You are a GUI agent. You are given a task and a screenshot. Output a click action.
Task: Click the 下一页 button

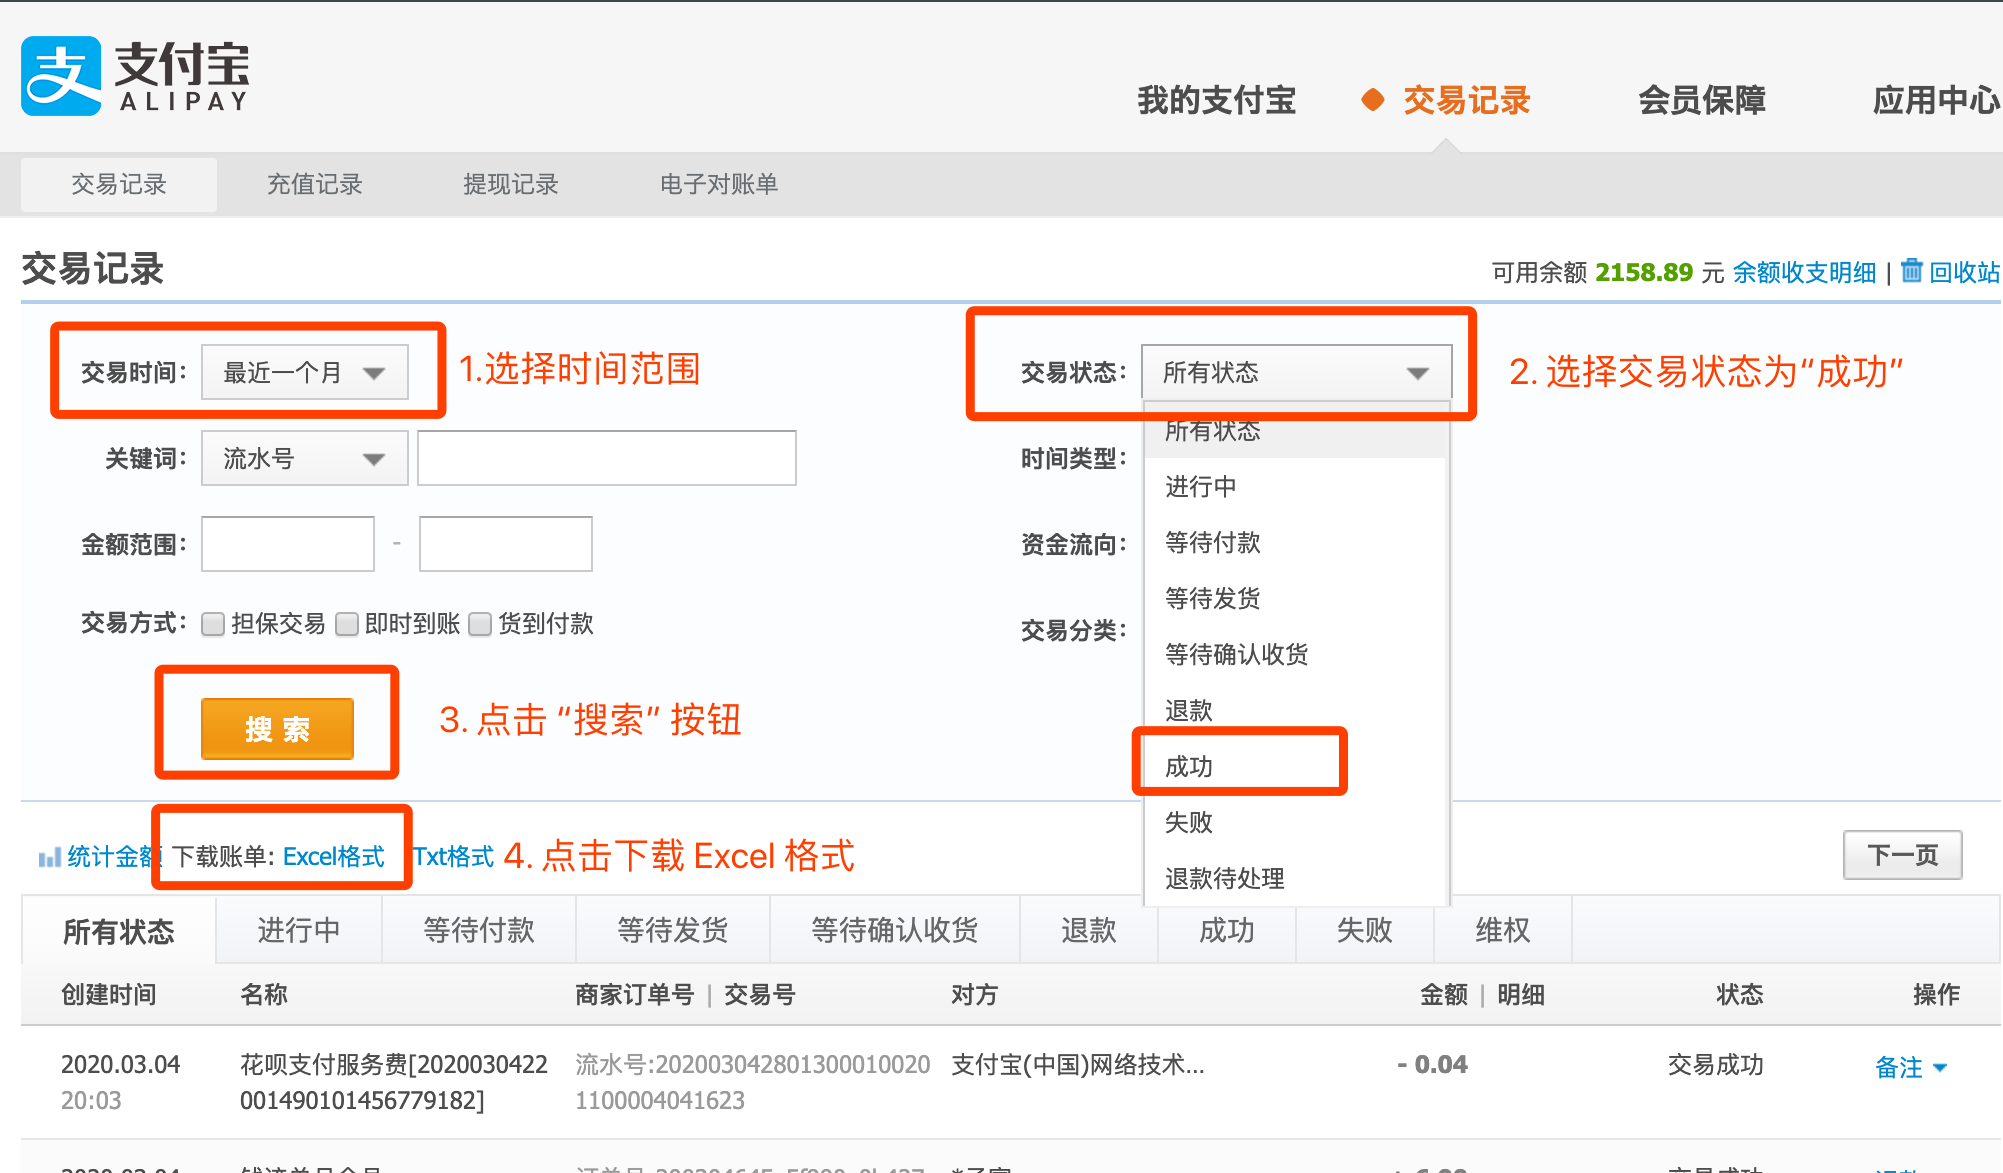click(1902, 855)
